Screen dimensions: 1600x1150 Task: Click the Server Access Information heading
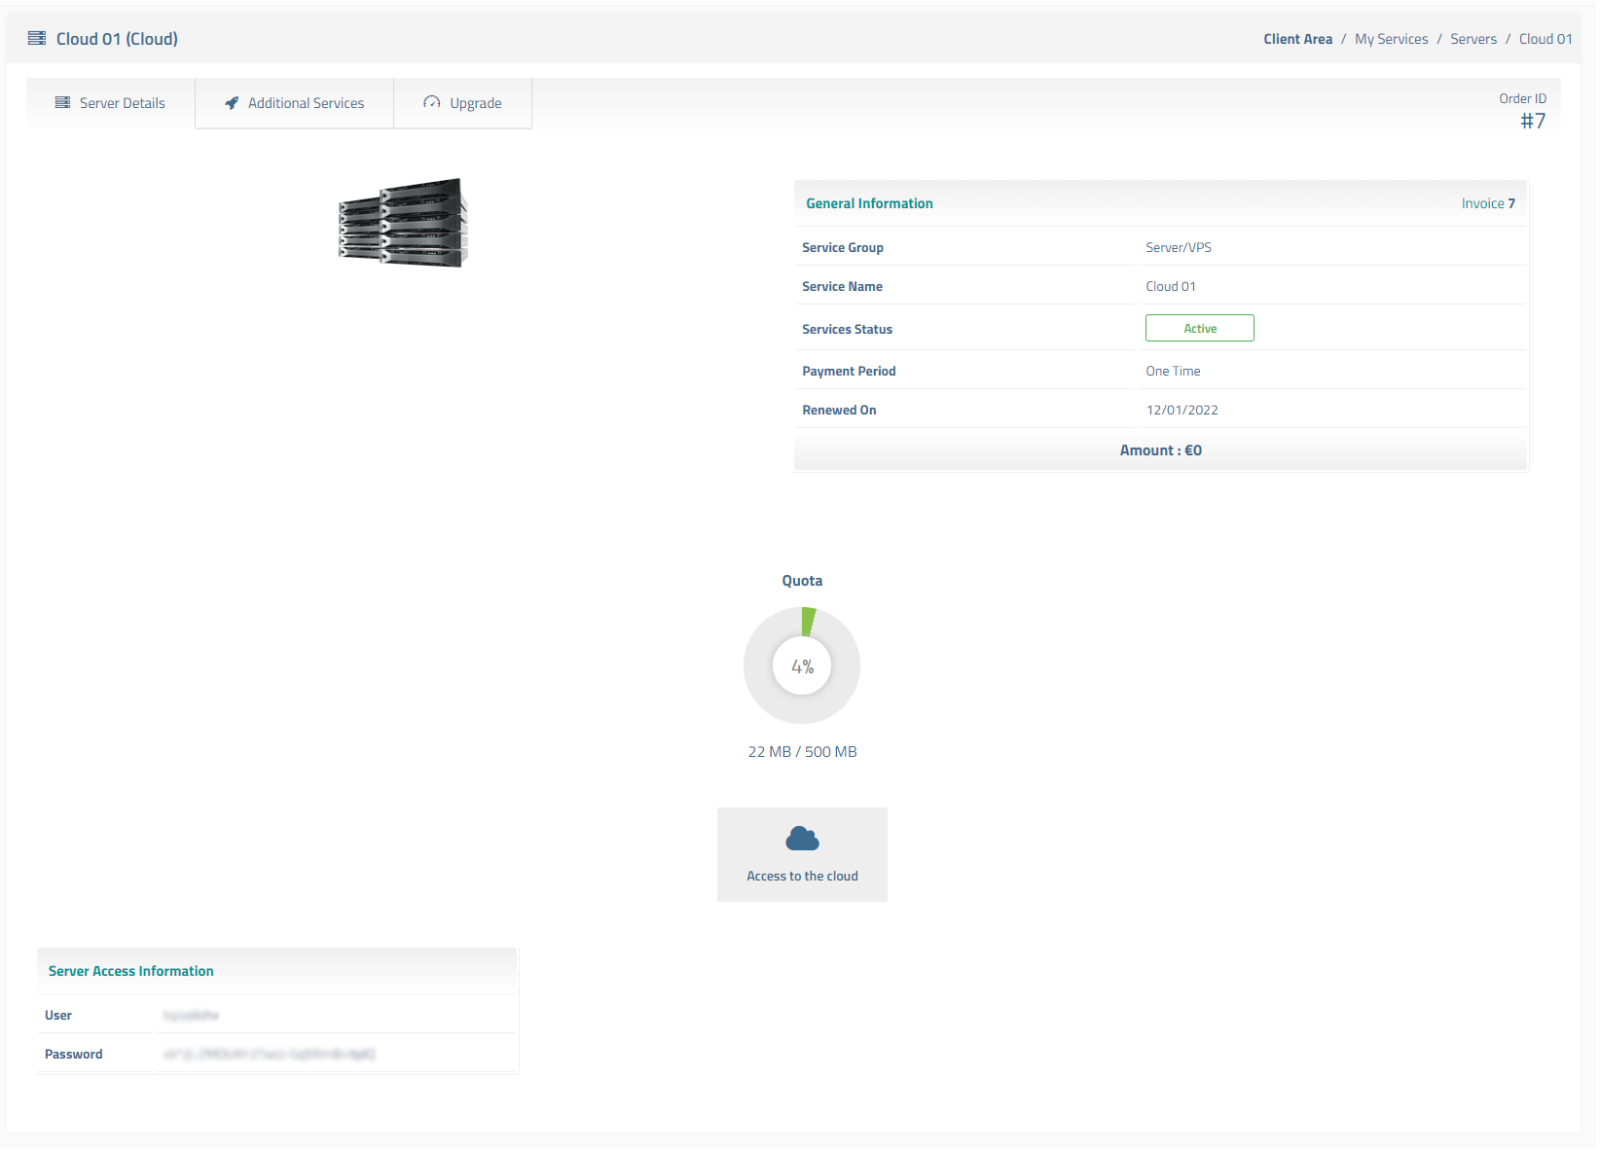[131, 971]
